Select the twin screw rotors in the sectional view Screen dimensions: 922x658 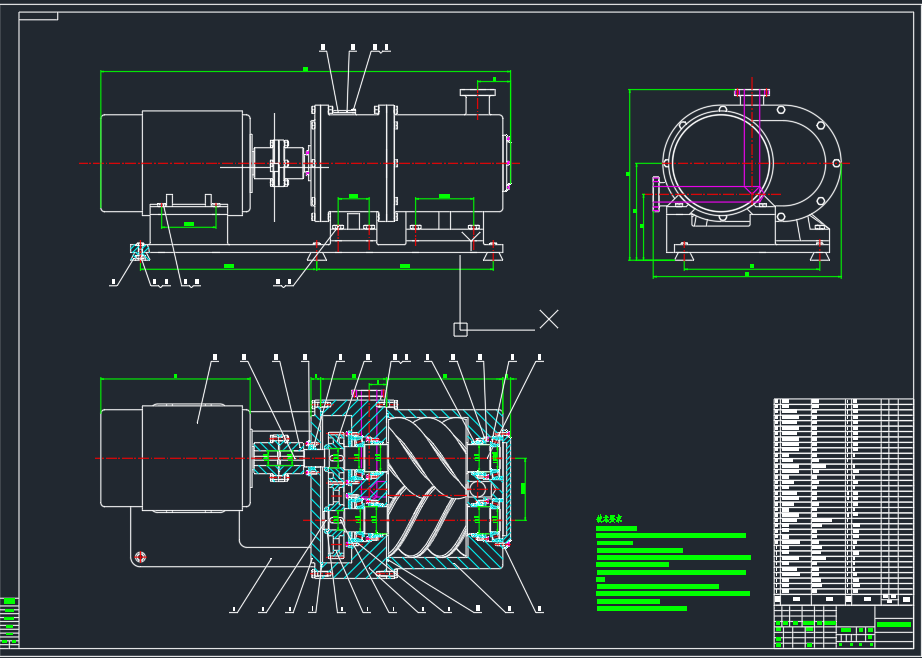(x=427, y=486)
